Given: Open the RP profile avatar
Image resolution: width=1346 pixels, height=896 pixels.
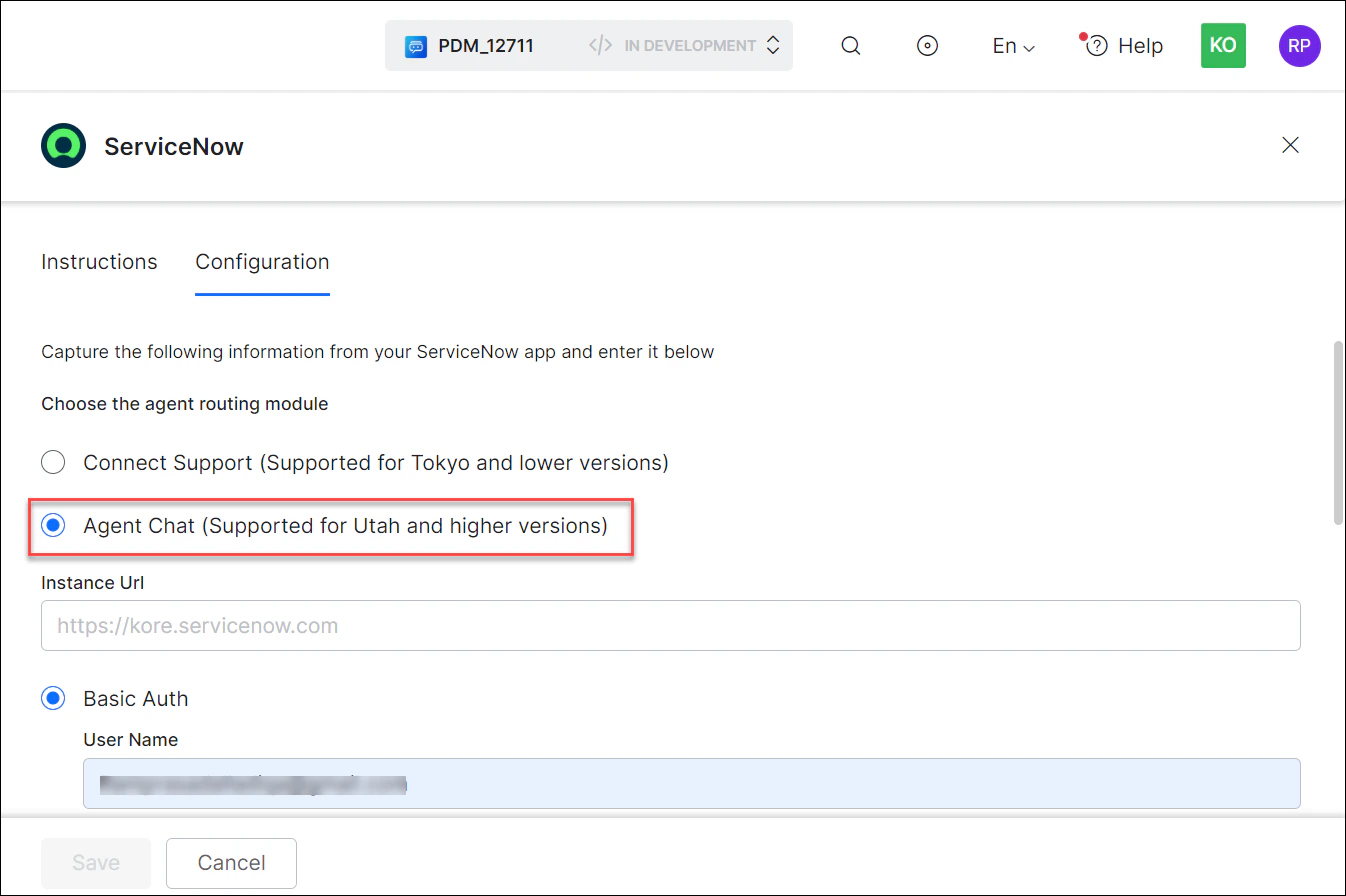Looking at the screenshot, I should click(1299, 45).
